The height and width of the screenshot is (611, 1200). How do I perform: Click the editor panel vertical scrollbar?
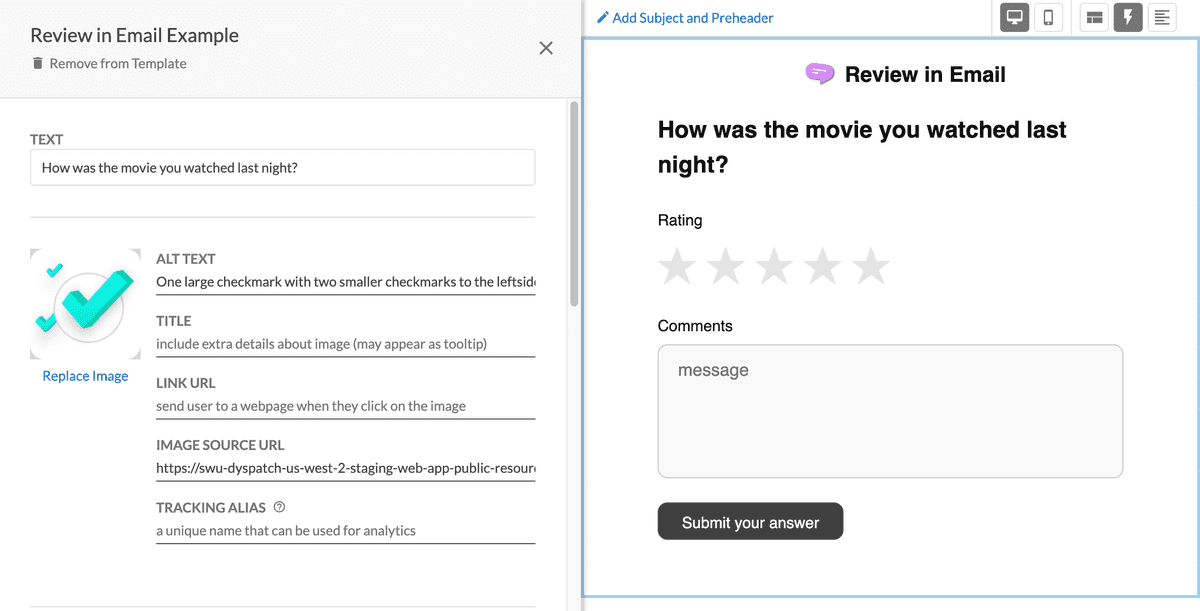coord(573,202)
